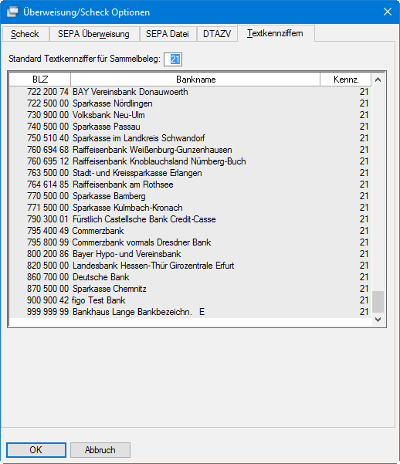Select Bankhaus Lange Bankbezeichn. row
Image resolution: width=400 pixels, height=464 pixels.
[x=190, y=312]
